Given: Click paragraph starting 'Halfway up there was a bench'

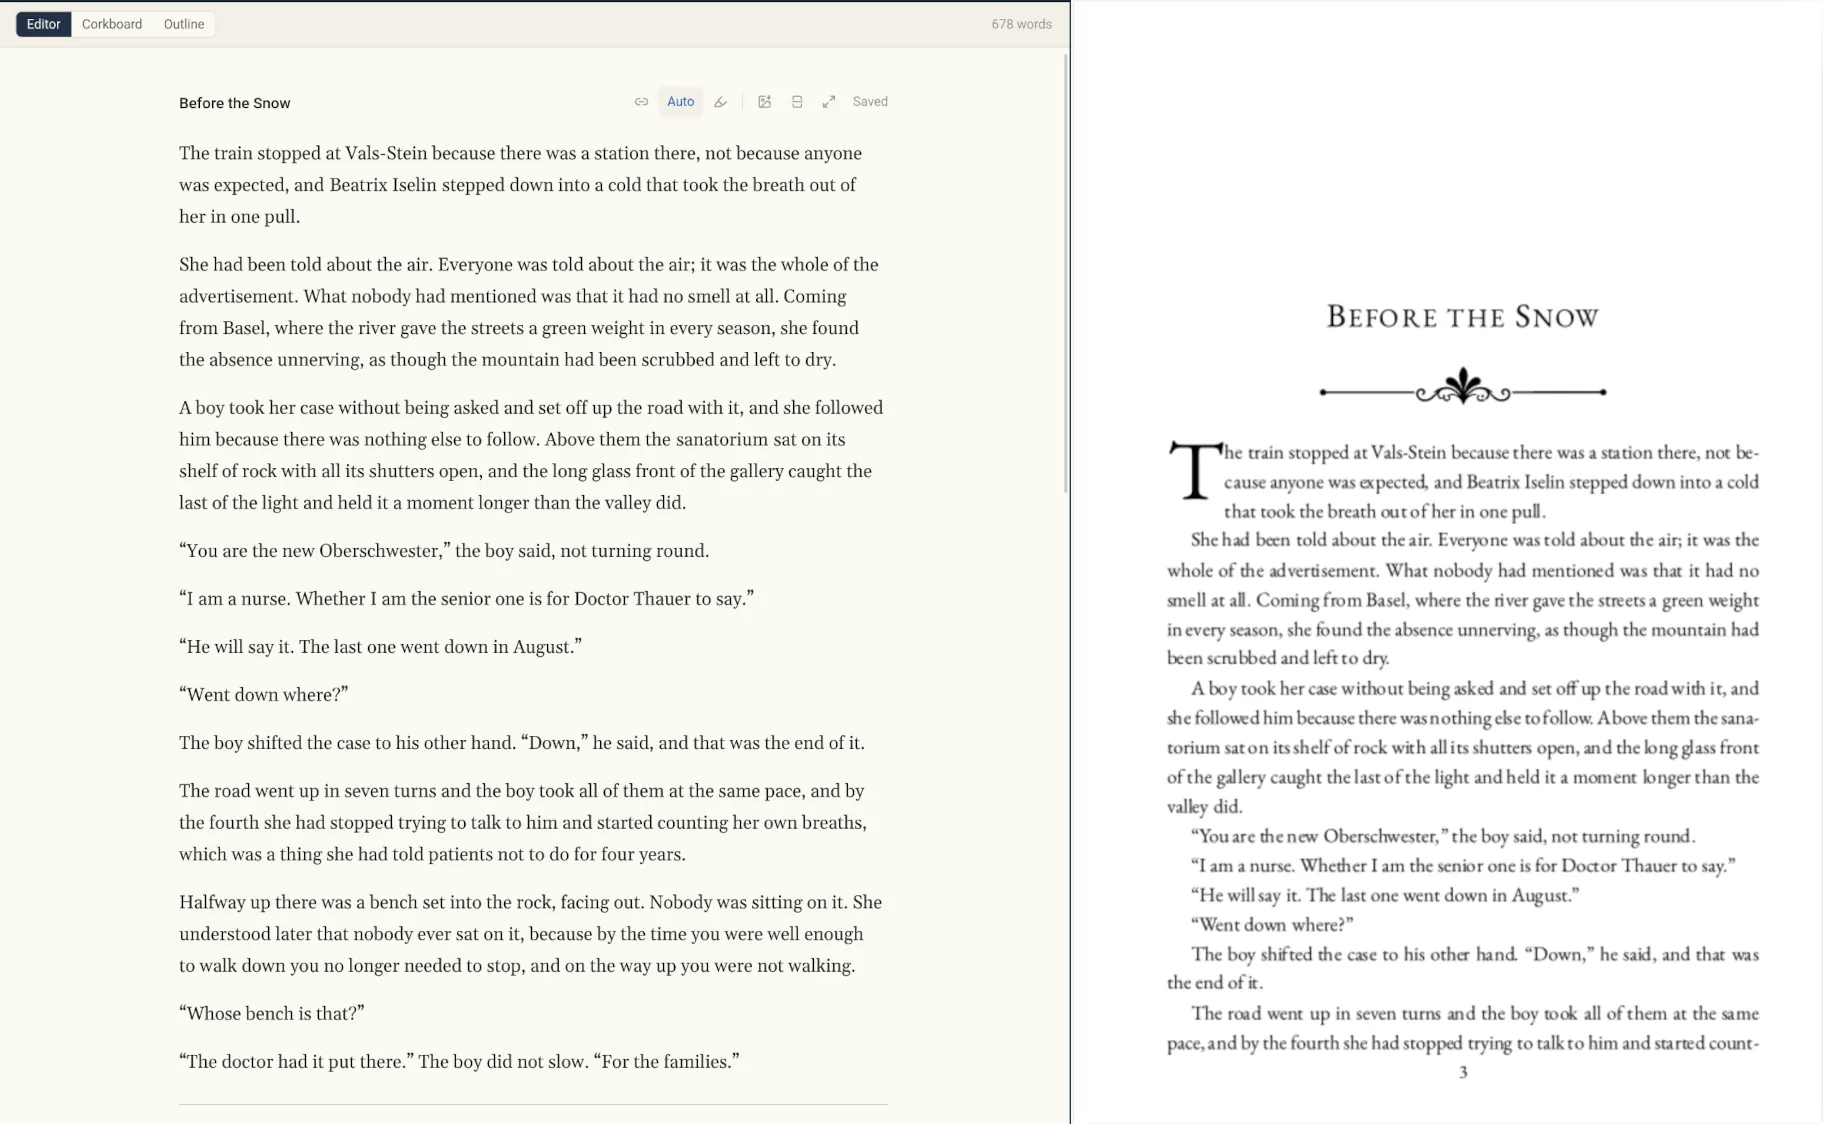Looking at the screenshot, I should tap(530, 934).
